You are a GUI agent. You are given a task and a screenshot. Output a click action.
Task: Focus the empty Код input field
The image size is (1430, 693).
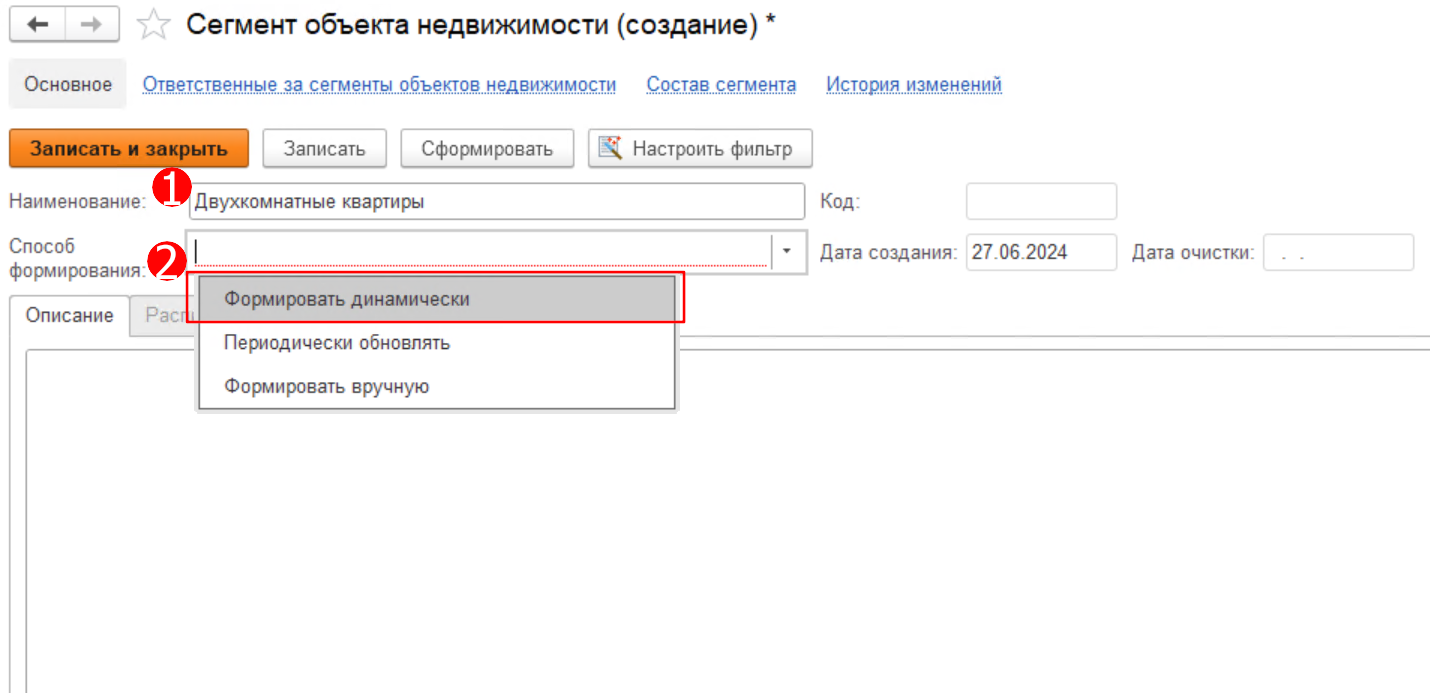1040,201
